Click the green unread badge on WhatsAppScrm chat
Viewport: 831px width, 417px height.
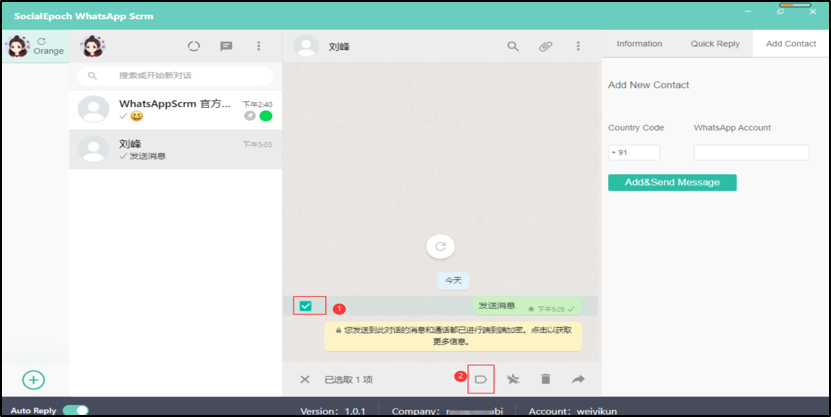pos(266,116)
